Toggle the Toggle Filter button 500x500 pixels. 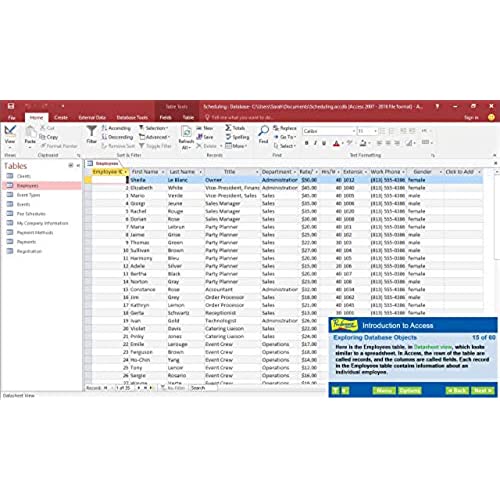tap(155, 146)
